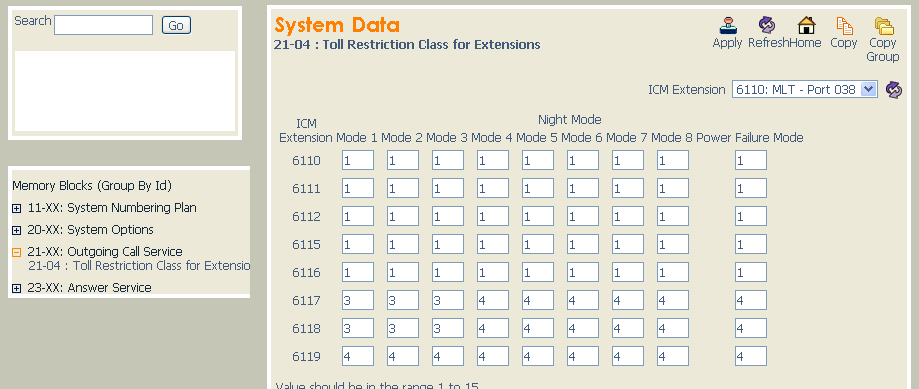Click refresh icon beside ICM Extension dropdown

[894, 90]
